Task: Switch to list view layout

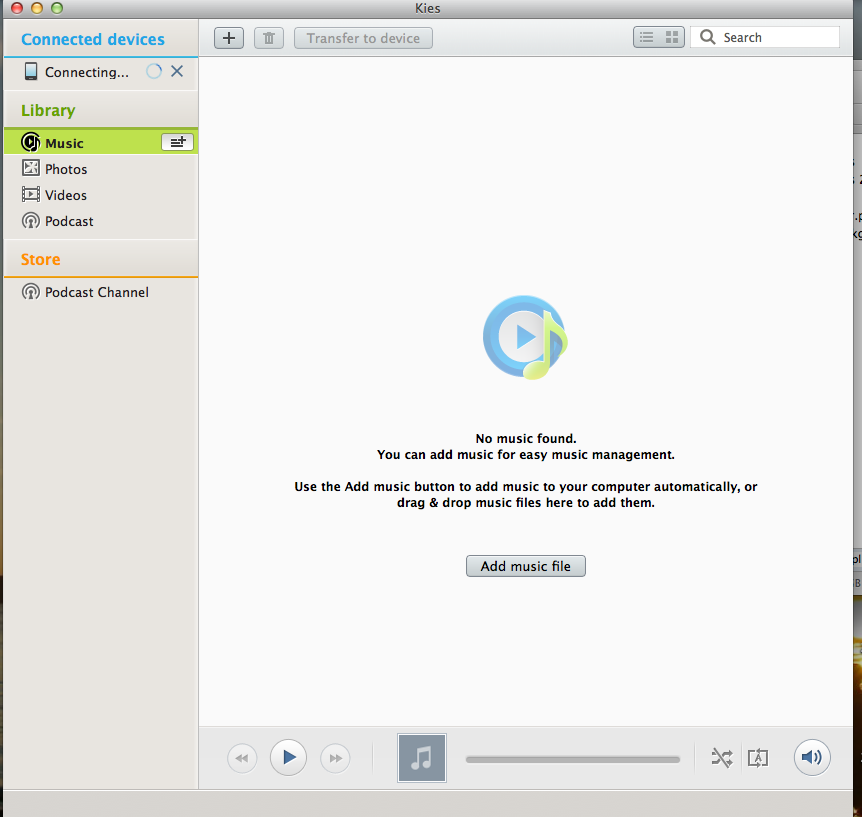Action: pyautogui.click(x=646, y=37)
